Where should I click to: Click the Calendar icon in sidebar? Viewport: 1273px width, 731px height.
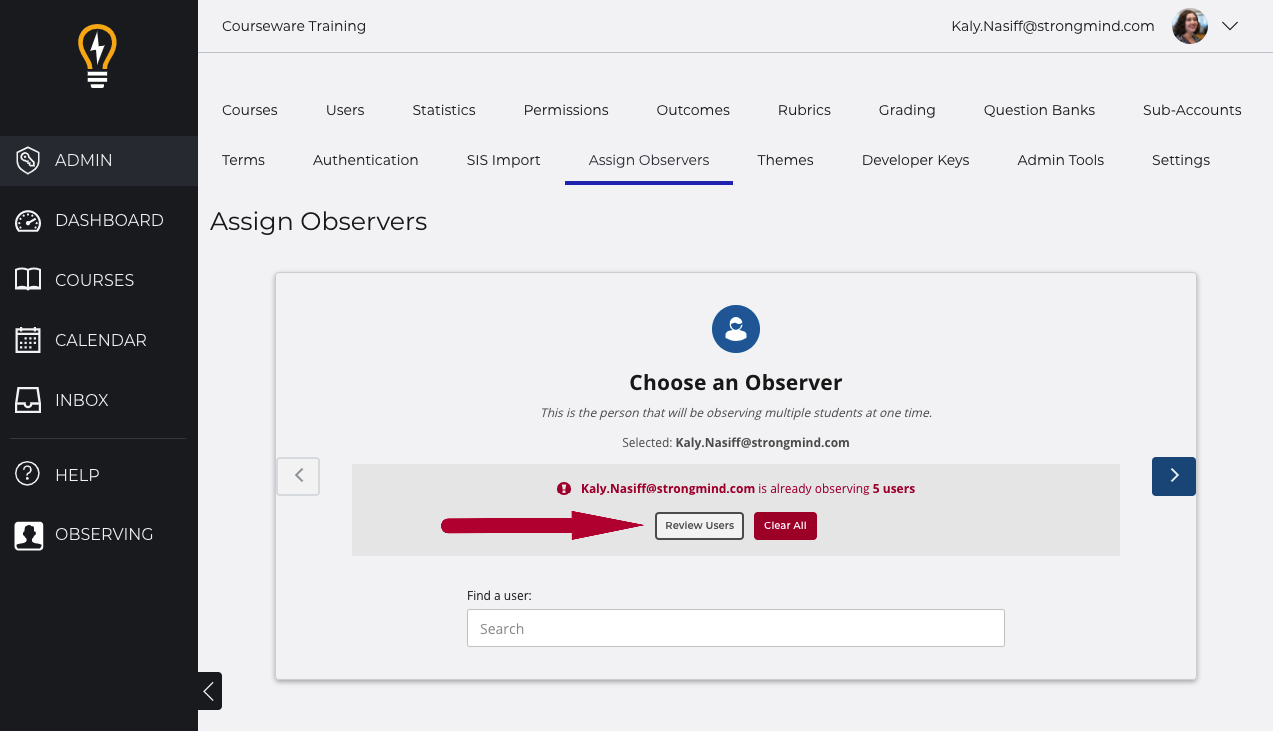click(28, 340)
